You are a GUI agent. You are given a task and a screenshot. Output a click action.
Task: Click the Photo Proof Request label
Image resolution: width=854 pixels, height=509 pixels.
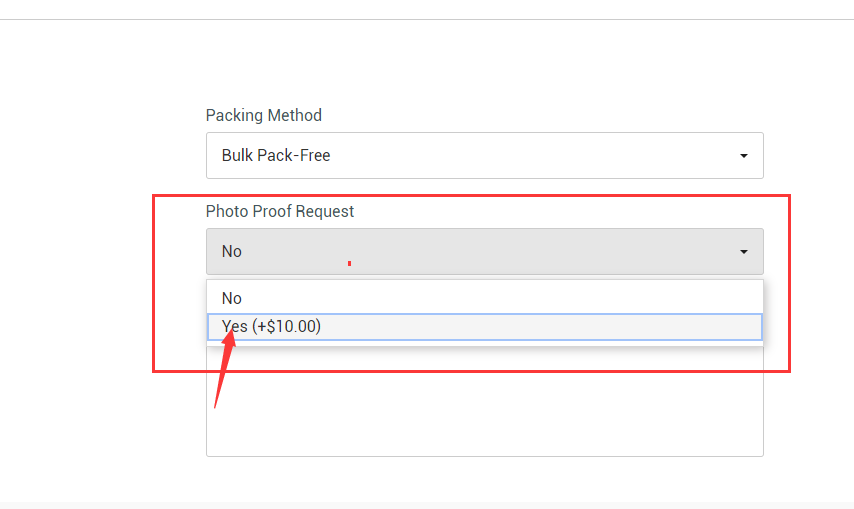pos(280,211)
